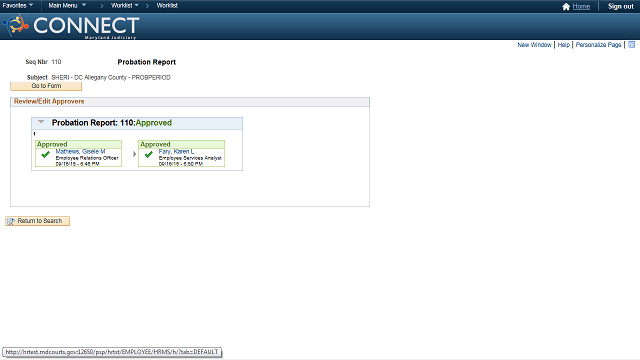The width and height of the screenshot is (640, 360).
Task: Click green checkmark beside Mathews, Gisele M
Action: point(45,154)
